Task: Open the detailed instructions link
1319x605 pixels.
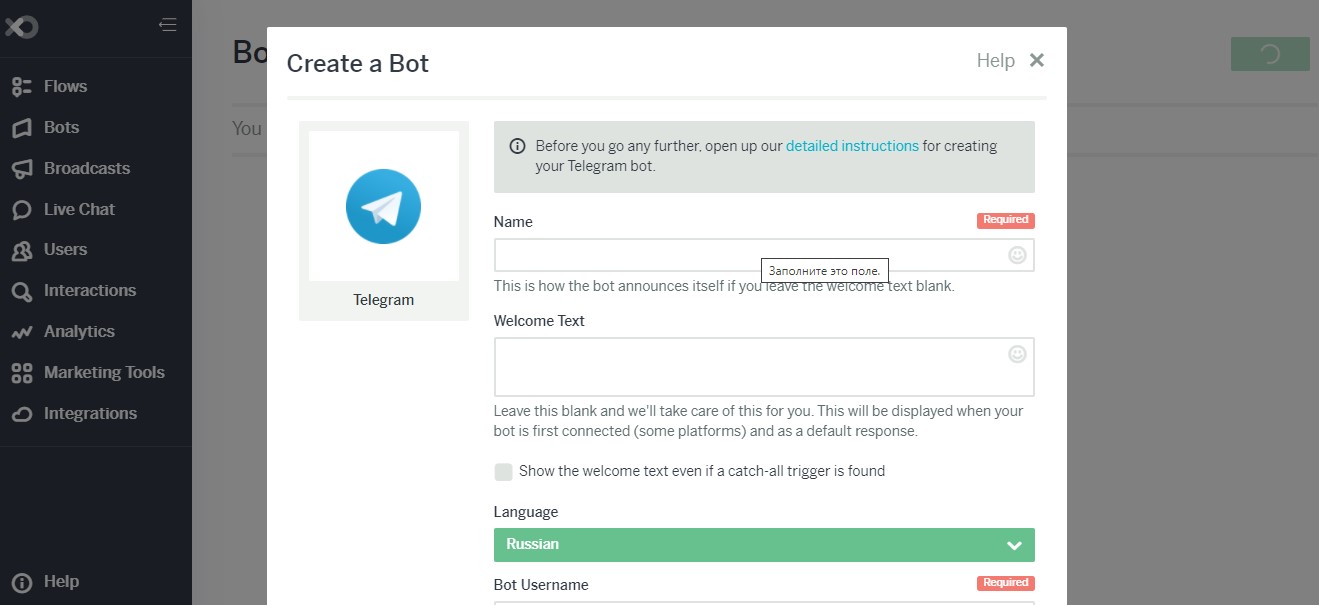Action: click(852, 146)
